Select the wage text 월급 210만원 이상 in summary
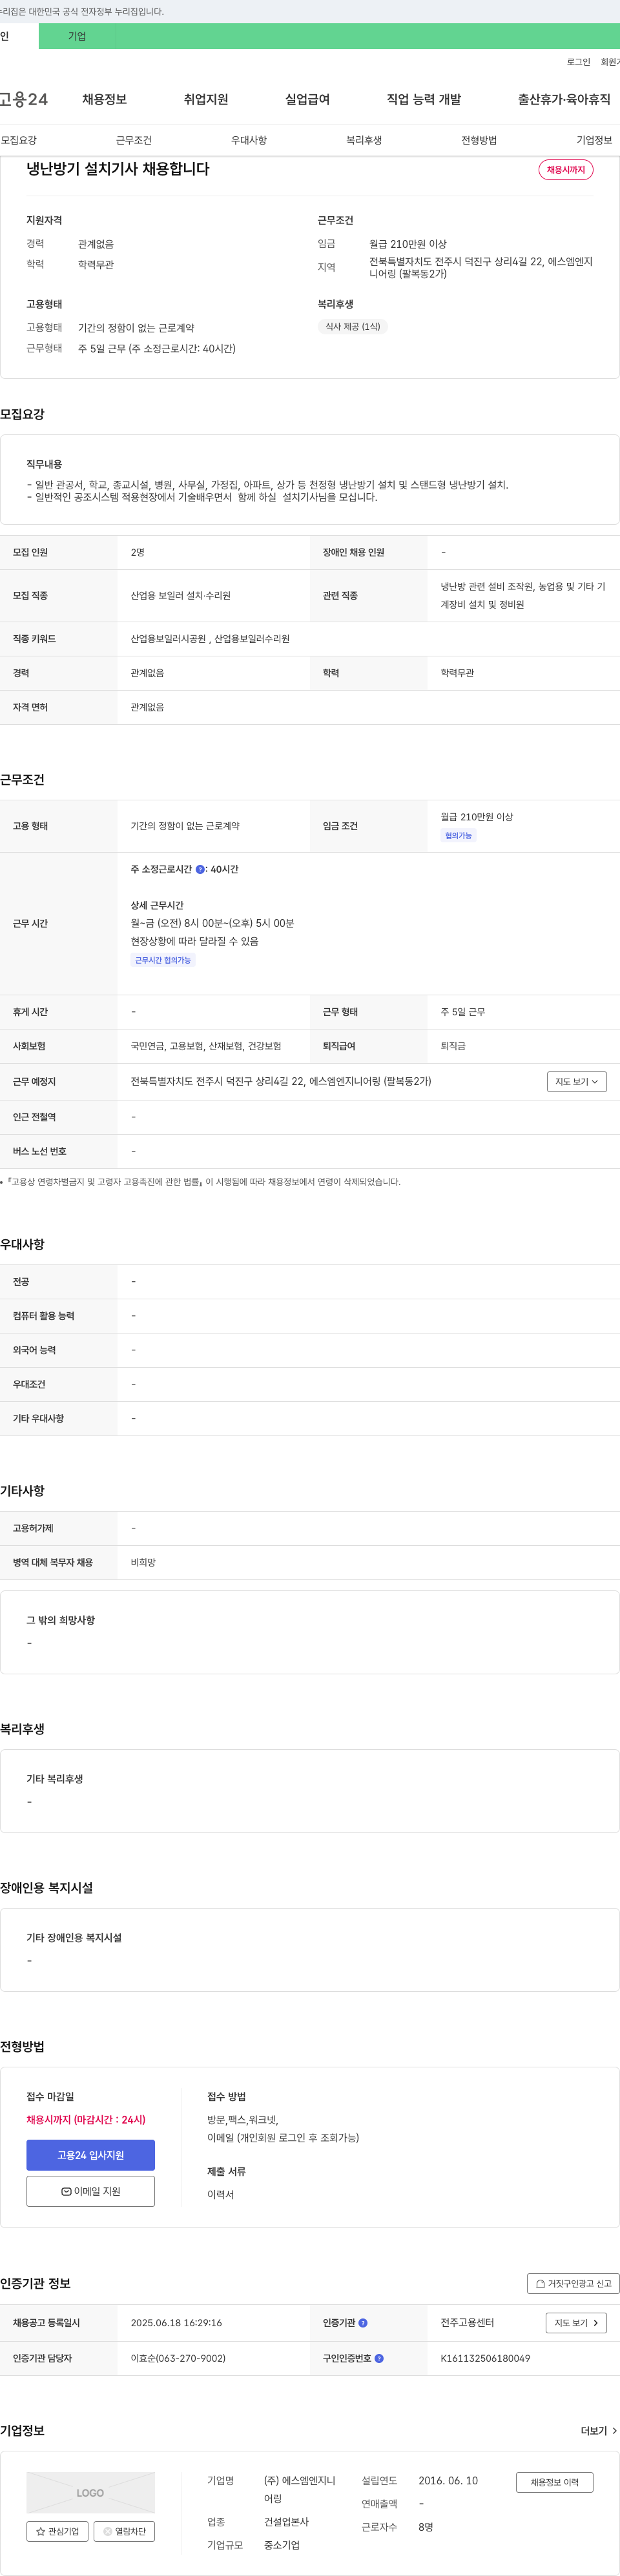The image size is (620, 2576). tap(408, 244)
